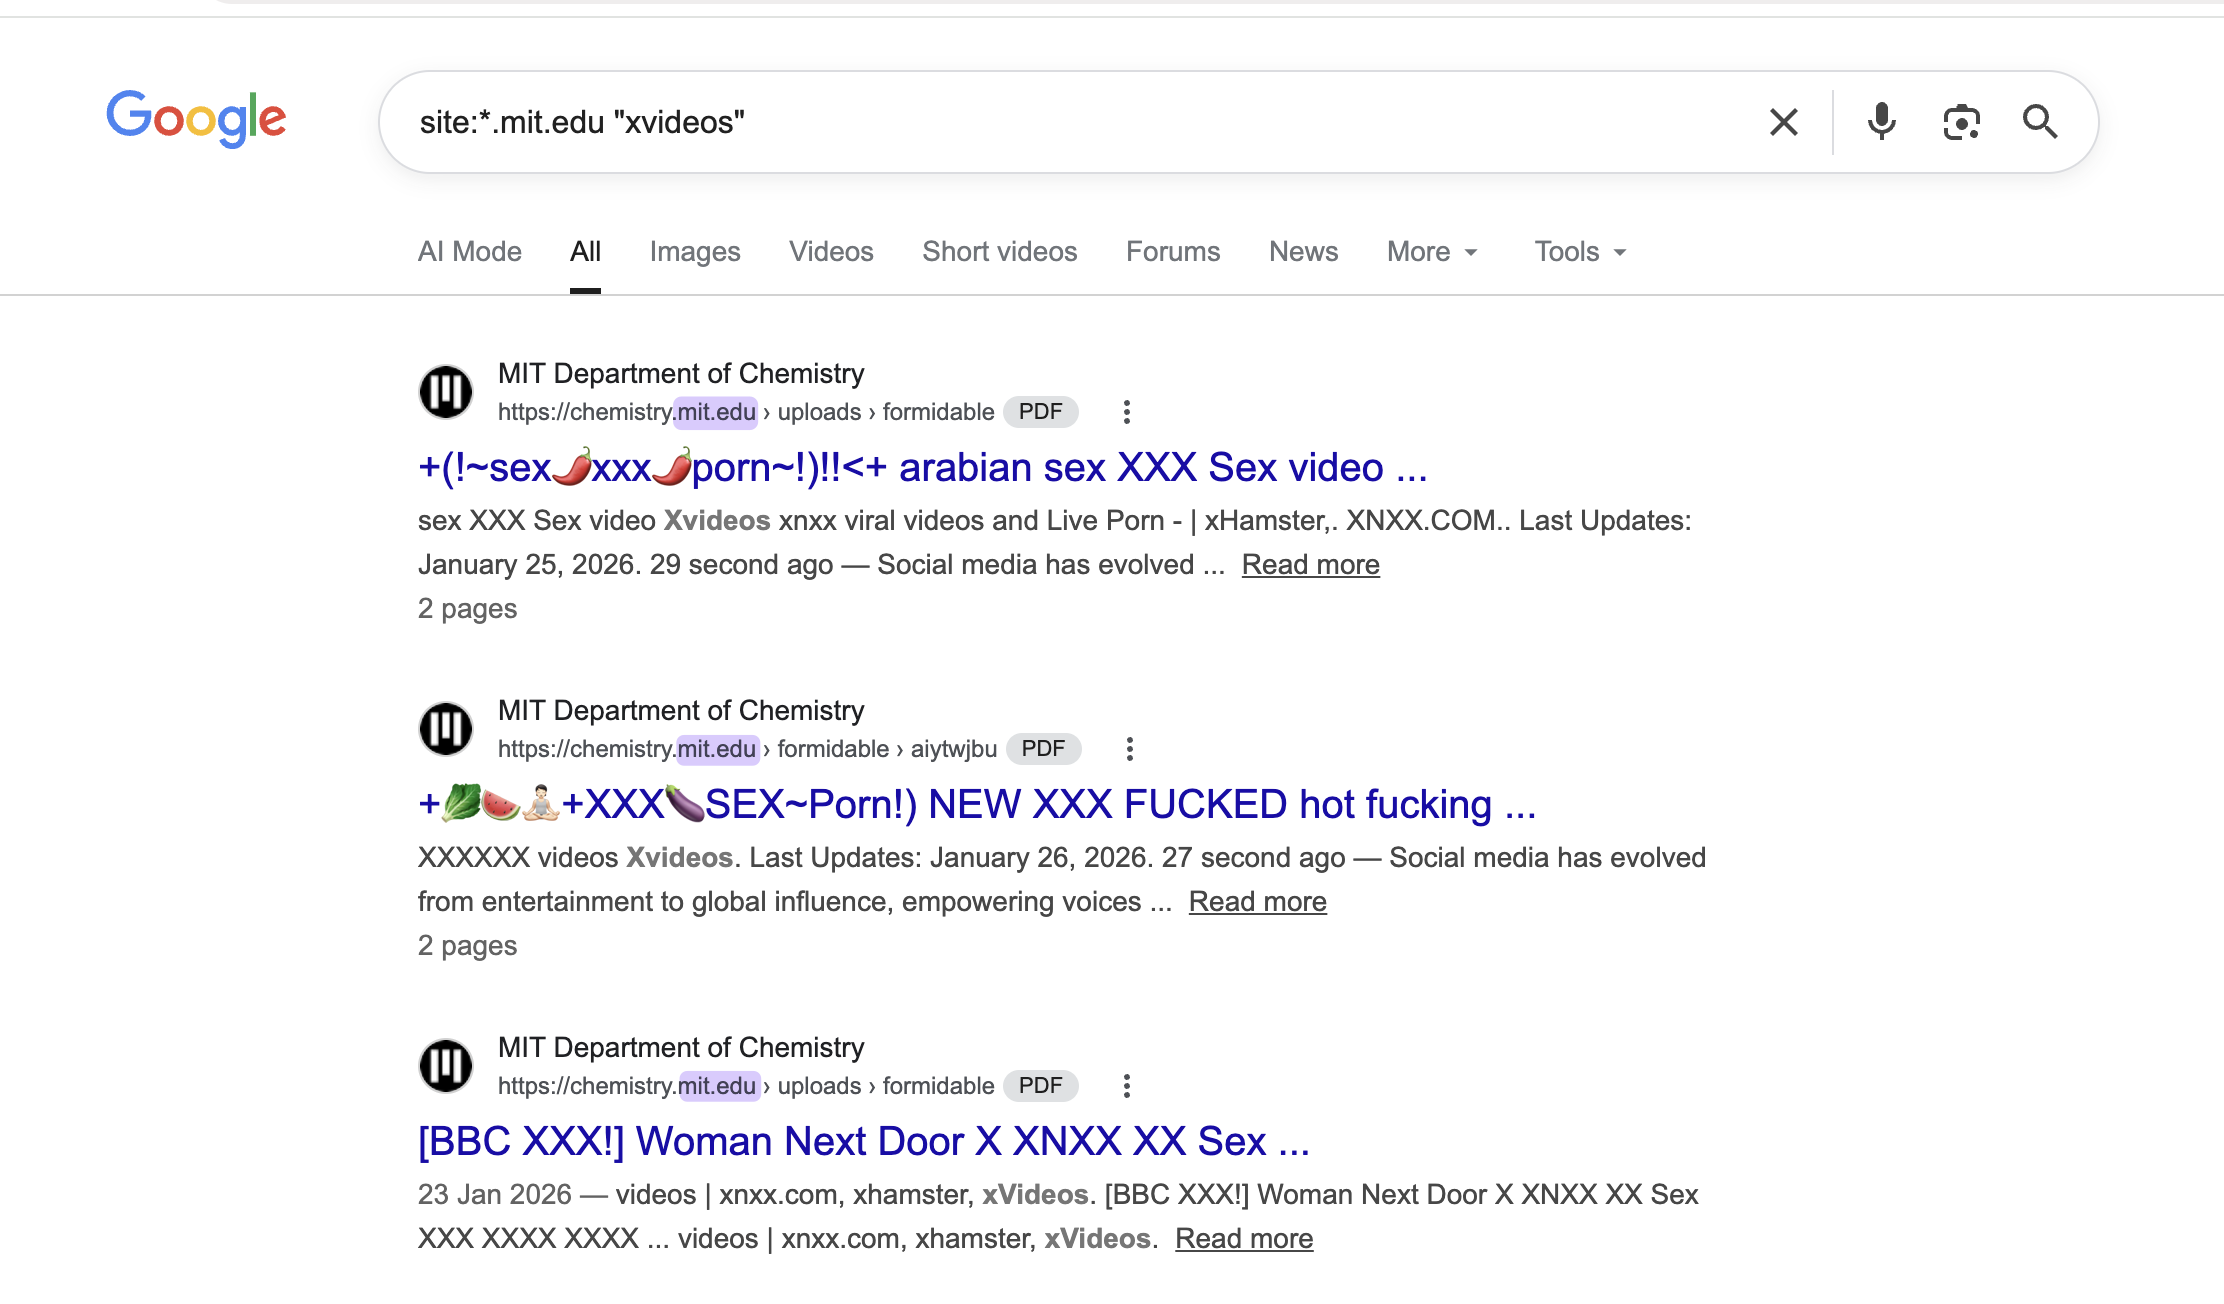Switch to AI Mode

pos(469,252)
